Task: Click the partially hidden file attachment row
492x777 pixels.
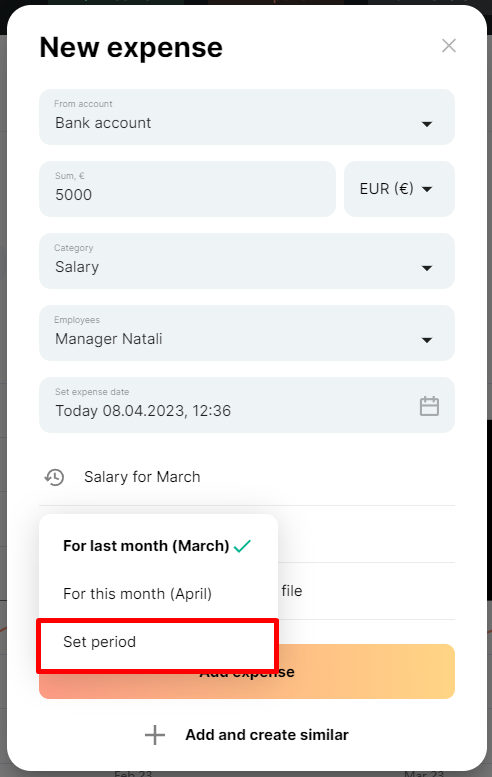Action: click(366, 591)
